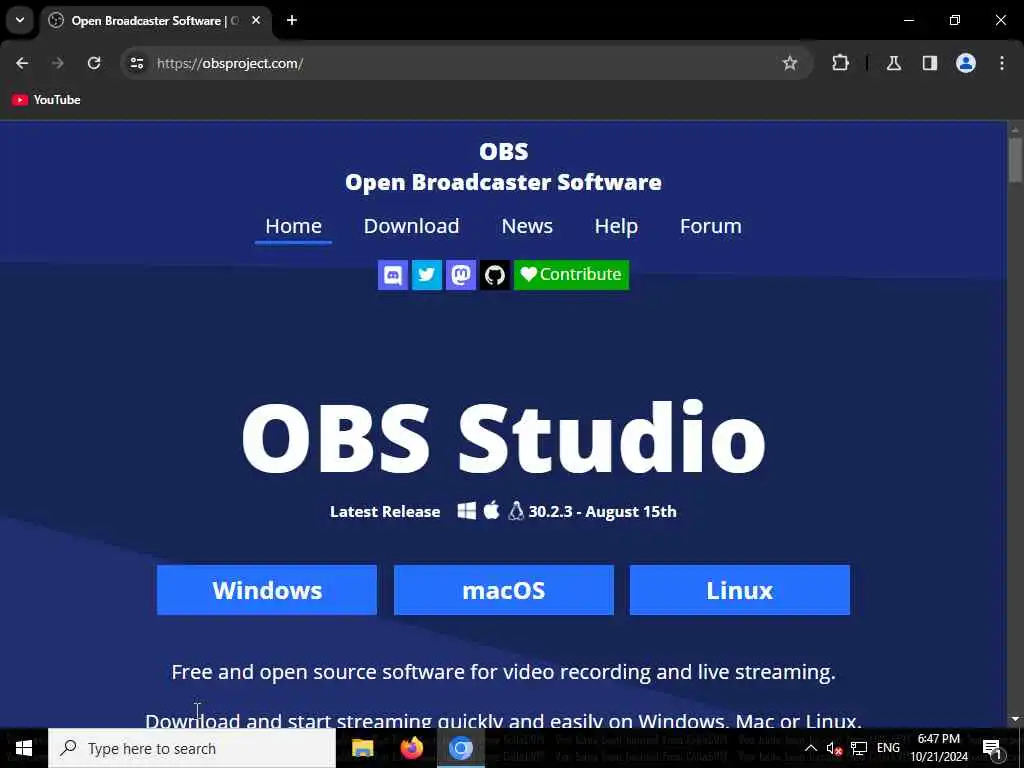Click the 'Latest Release' text
Image resolution: width=1024 pixels, height=768 pixels.
pos(385,511)
